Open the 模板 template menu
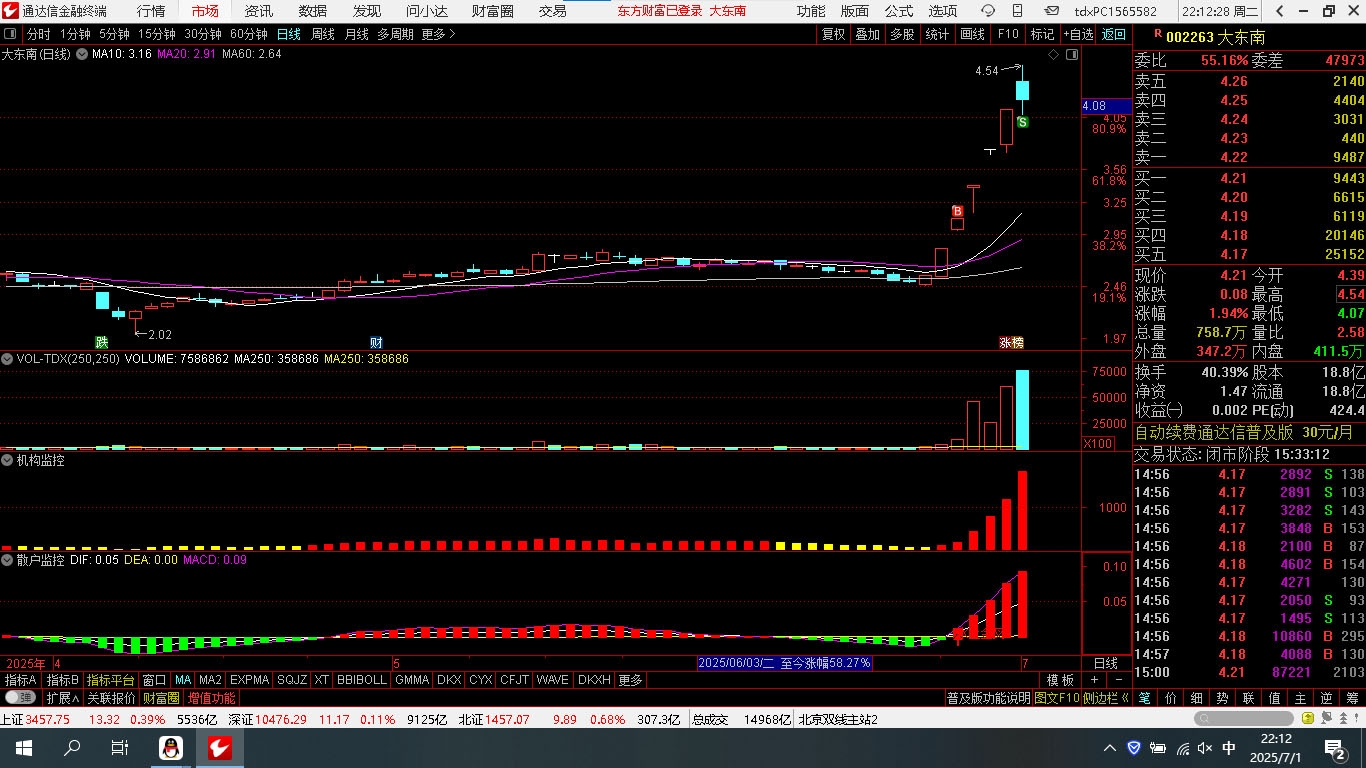This screenshot has width=1366, height=768. pos(1060,680)
